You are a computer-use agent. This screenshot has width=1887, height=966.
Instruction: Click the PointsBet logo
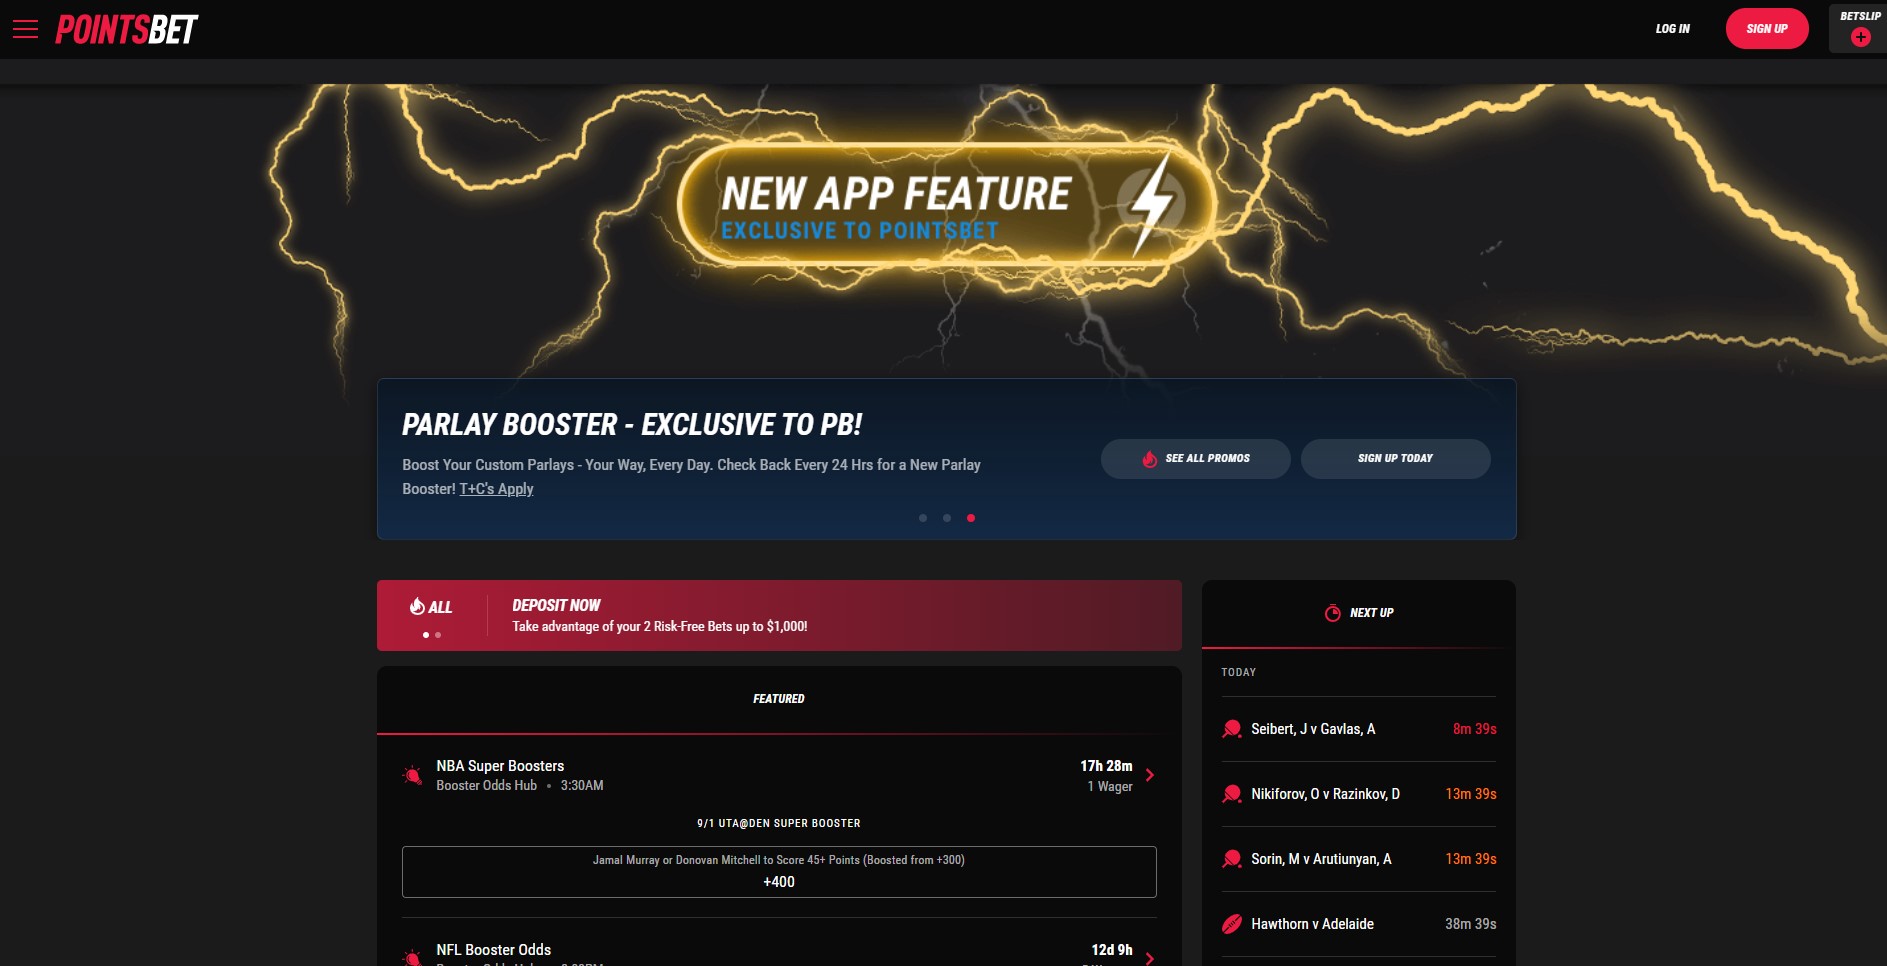127,29
